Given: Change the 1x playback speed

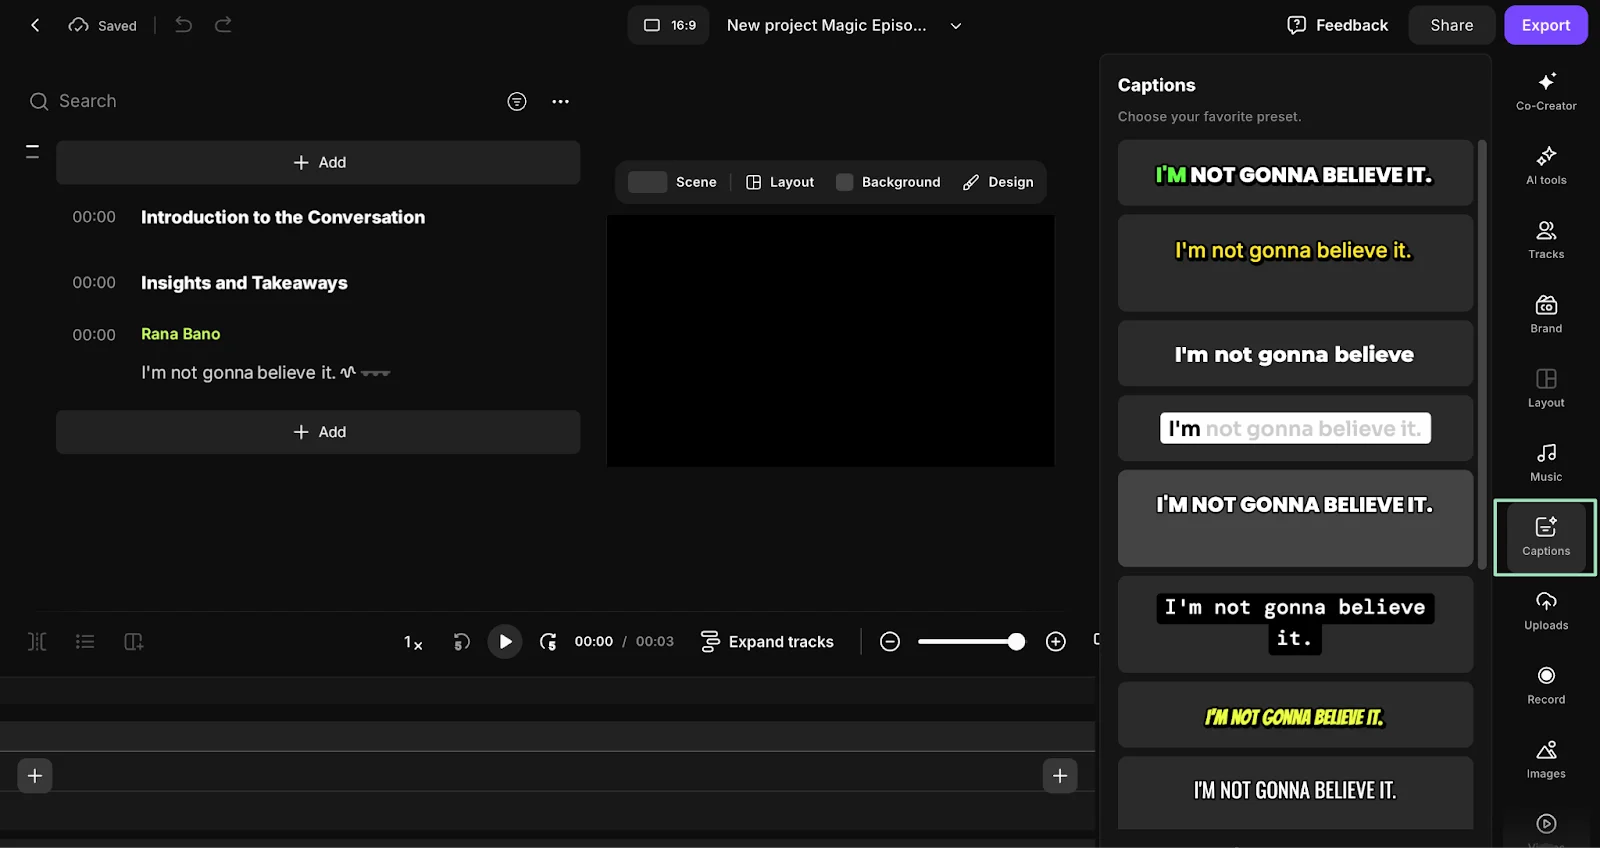Looking at the screenshot, I should click(x=413, y=642).
